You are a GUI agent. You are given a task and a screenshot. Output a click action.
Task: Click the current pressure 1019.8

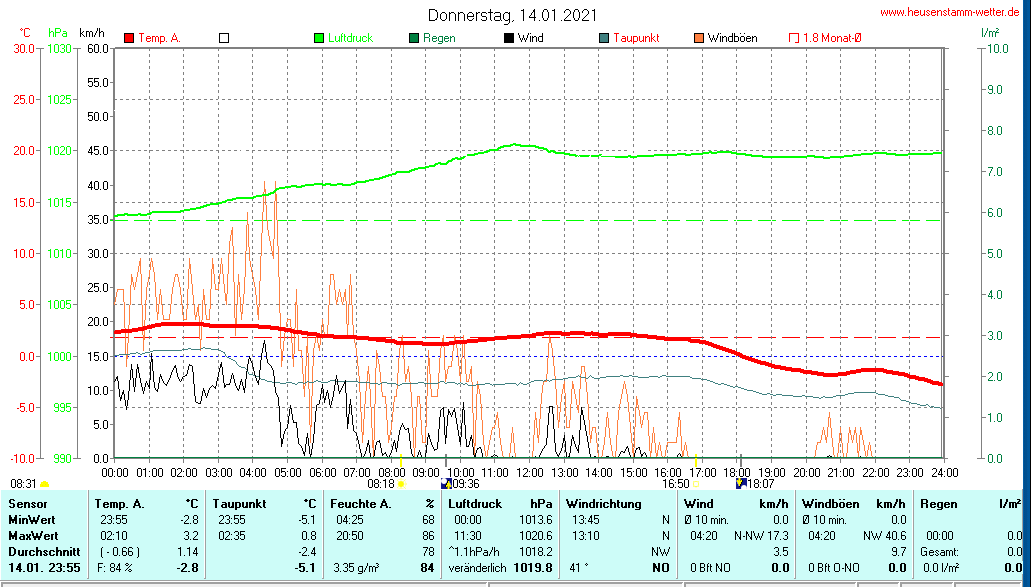click(x=535, y=567)
